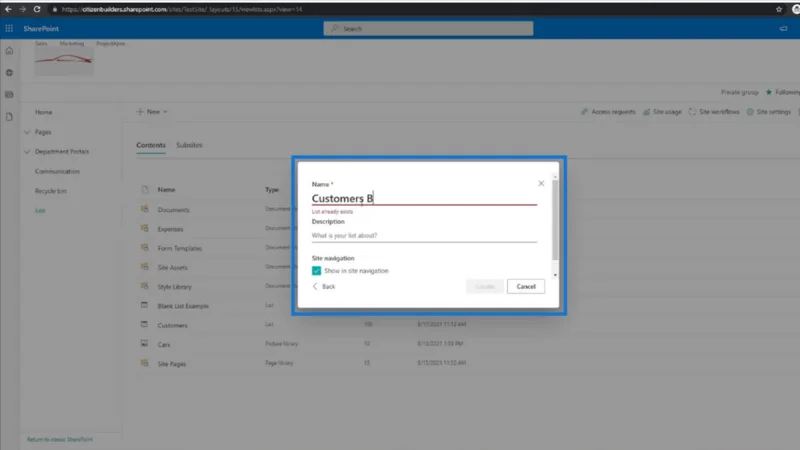The image size is (800, 450).
Task: Click the SharePoint brand title in header
Action: coord(41,29)
